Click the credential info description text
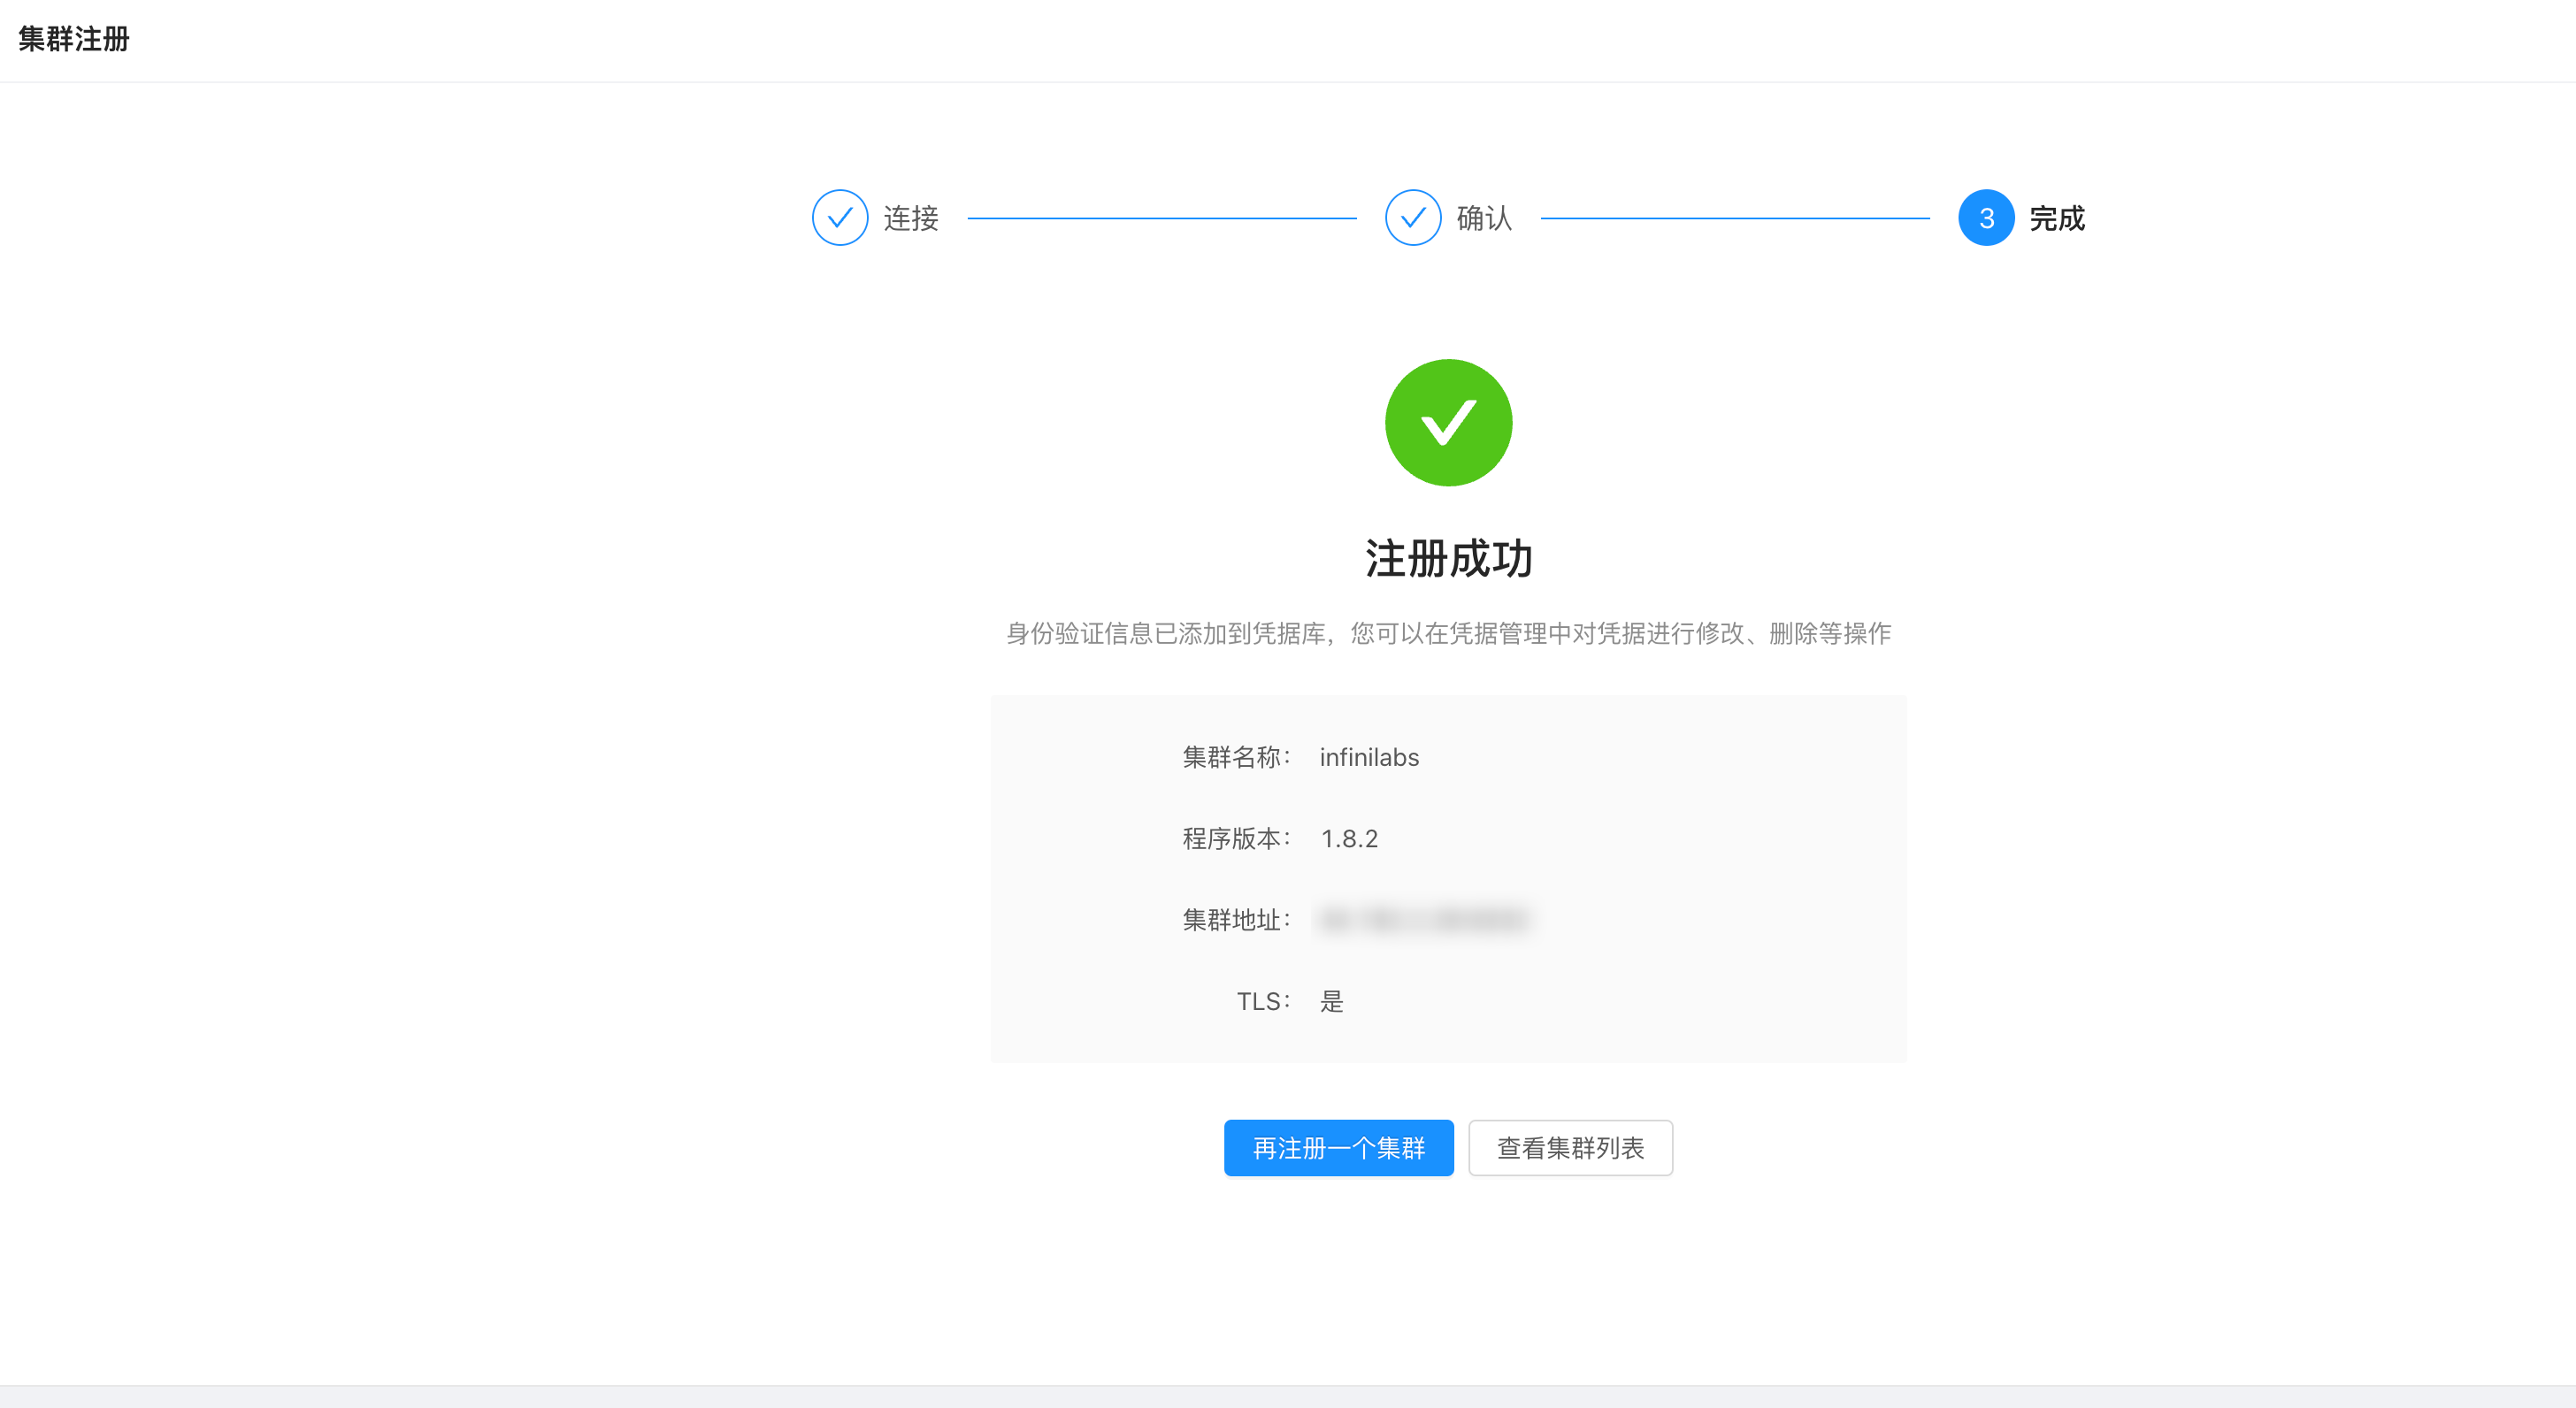2576x1408 pixels. click(1447, 633)
